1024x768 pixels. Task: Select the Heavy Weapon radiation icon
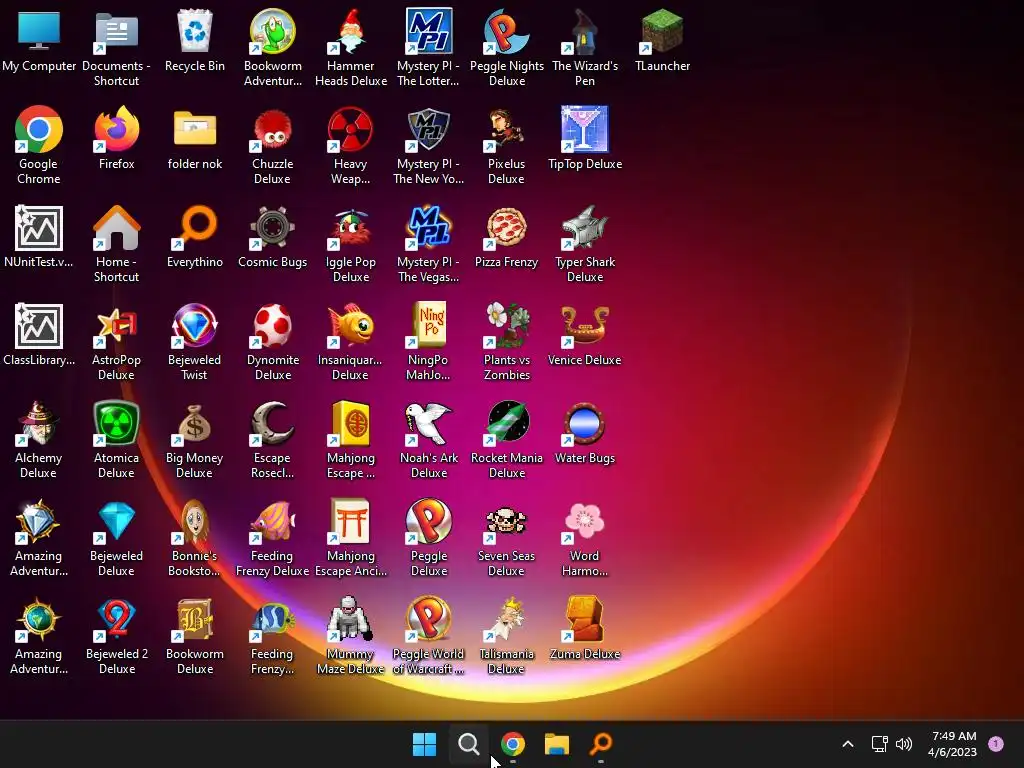pos(350,129)
